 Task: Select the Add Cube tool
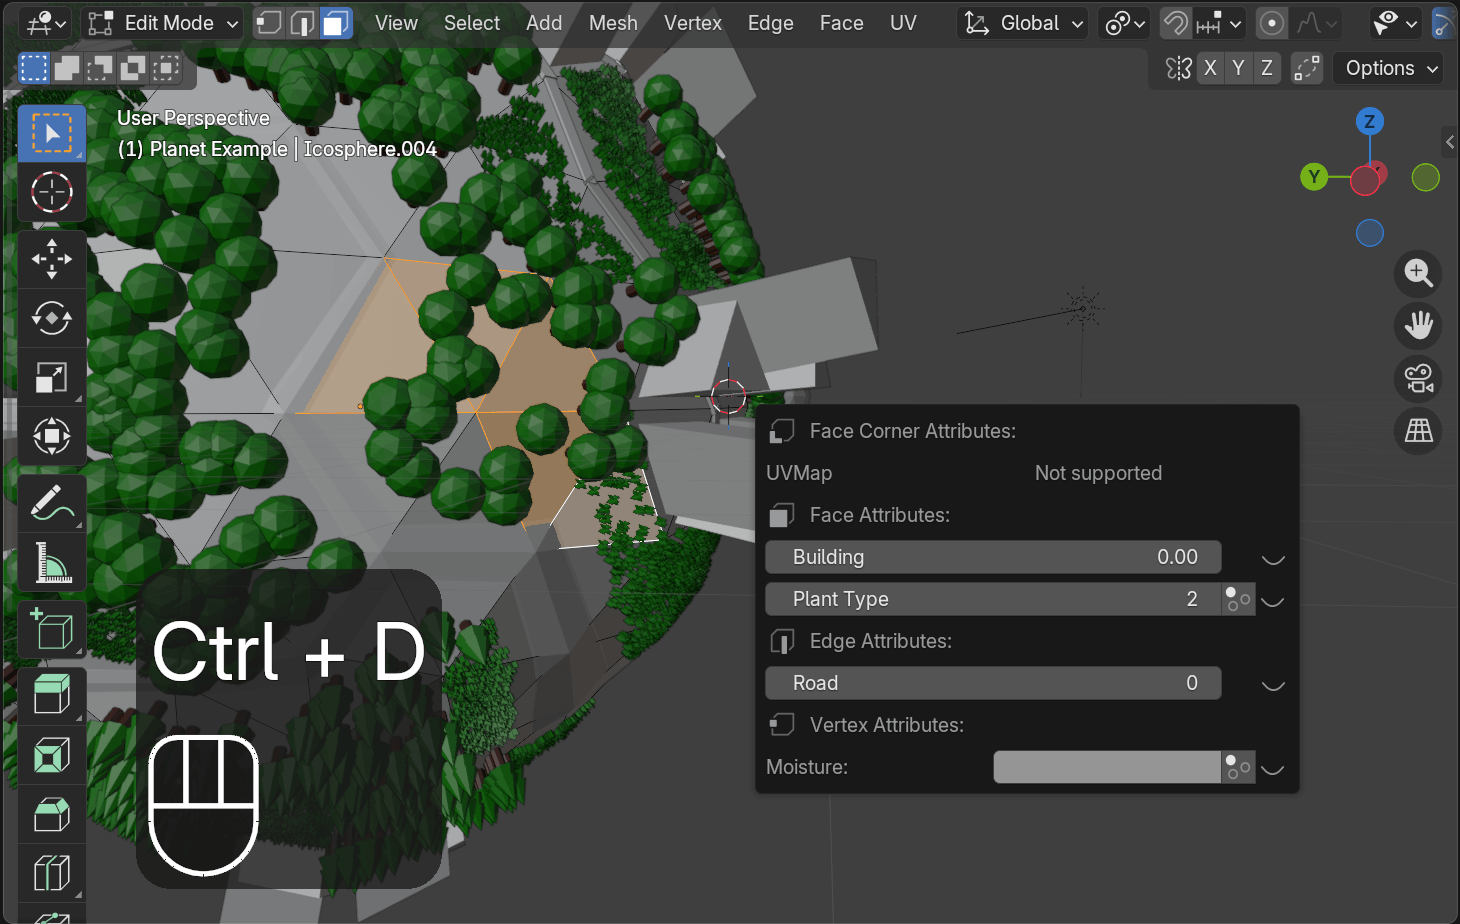coord(52,629)
